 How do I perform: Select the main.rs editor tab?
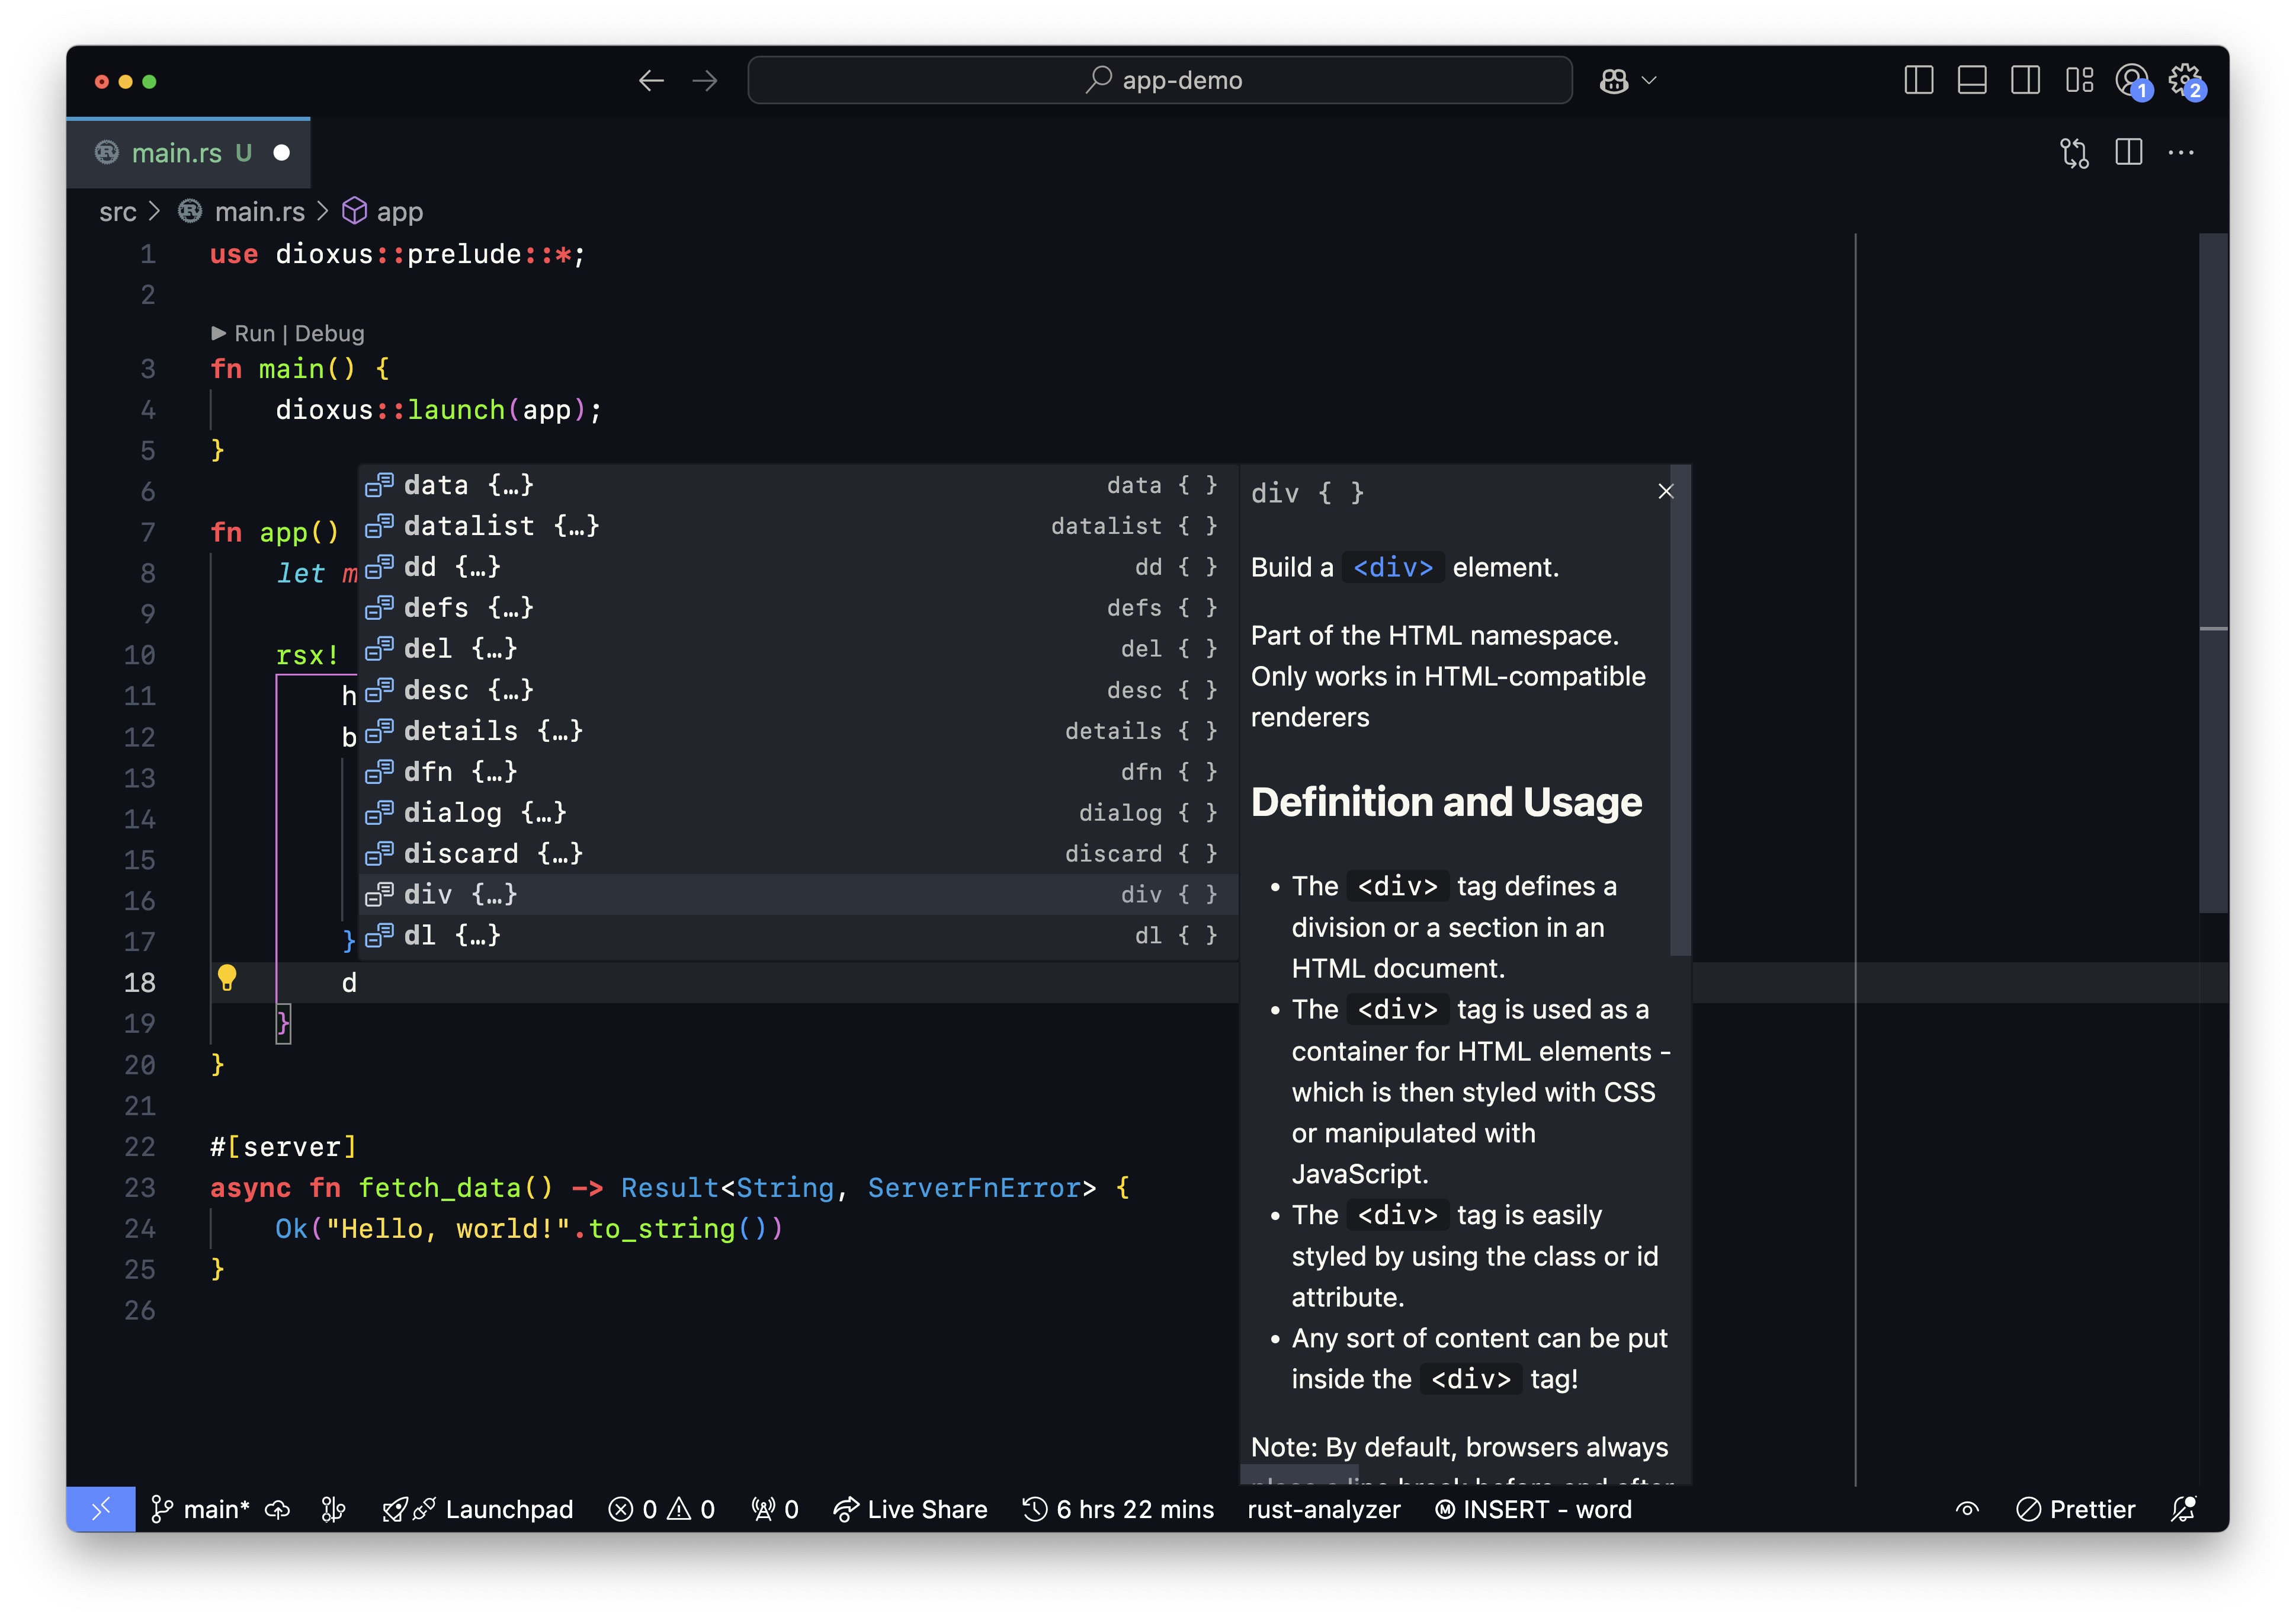178,153
